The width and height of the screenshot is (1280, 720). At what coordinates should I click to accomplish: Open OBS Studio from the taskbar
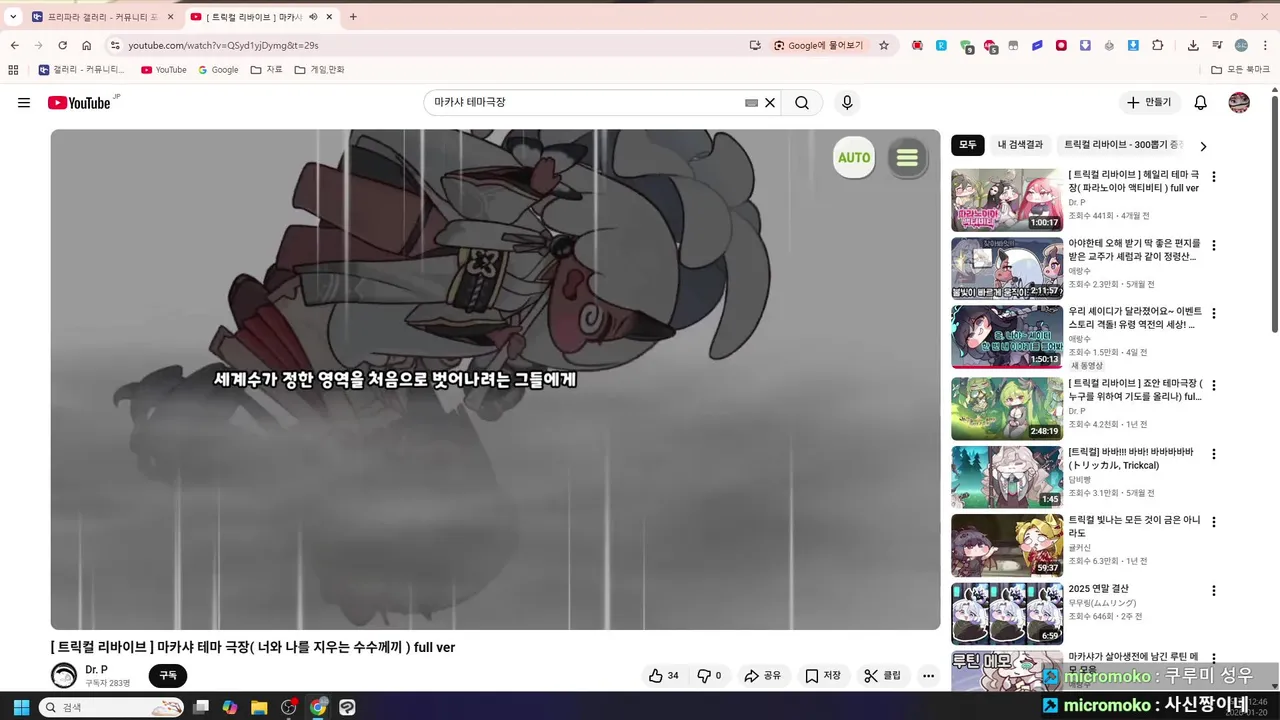point(289,707)
